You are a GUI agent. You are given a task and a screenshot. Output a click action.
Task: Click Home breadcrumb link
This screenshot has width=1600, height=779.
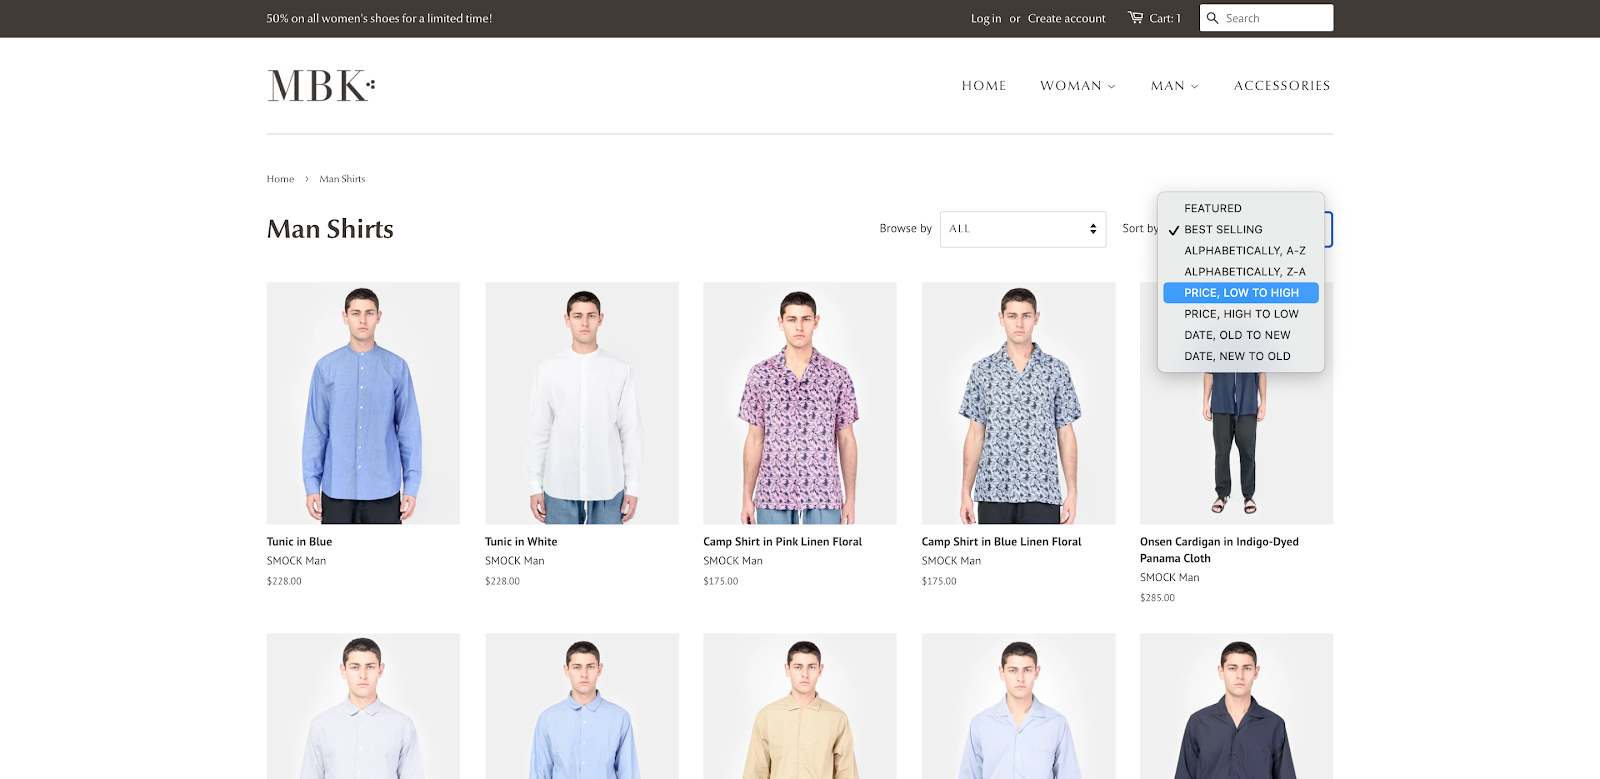(x=280, y=179)
